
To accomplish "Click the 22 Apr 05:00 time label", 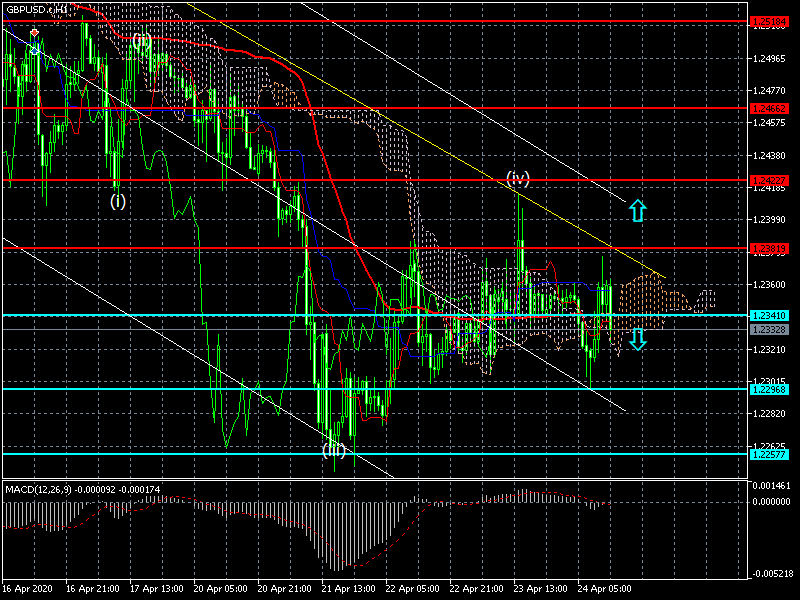I will pos(412,589).
